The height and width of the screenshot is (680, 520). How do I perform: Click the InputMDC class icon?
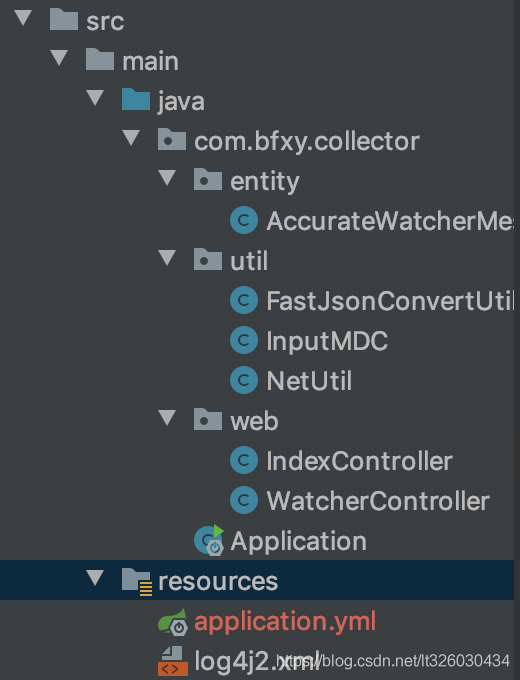pos(244,340)
